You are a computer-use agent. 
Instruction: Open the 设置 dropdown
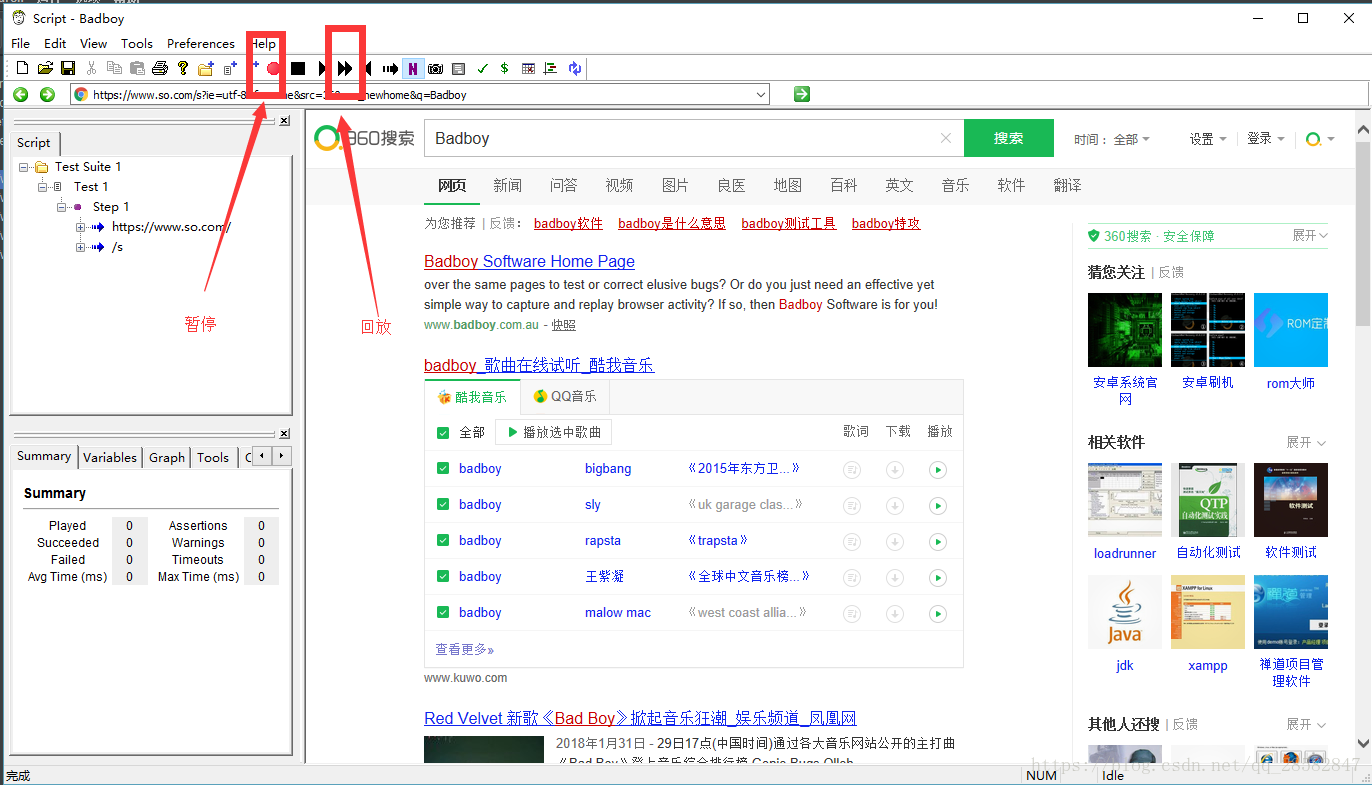pos(1207,139)
